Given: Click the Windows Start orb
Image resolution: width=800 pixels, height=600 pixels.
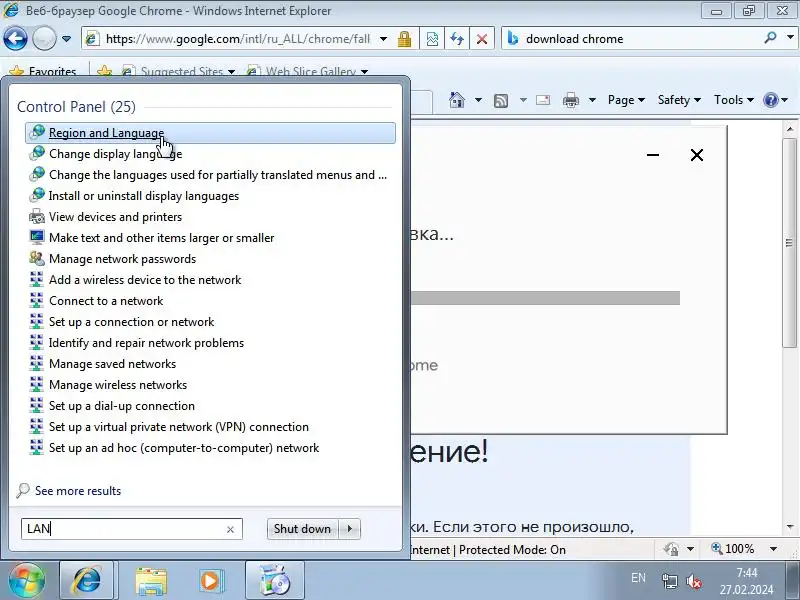Looking at the screenshot, I should (27, 580).
